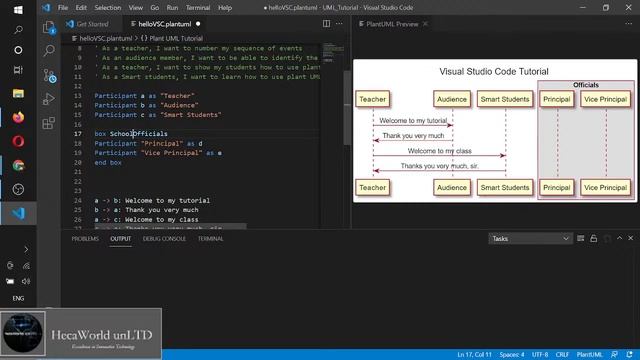Image resolution: width=640 pixels, height=360 pixels.
Task: Expand hidden system tray icons chevron
Action: click(26, 249)
